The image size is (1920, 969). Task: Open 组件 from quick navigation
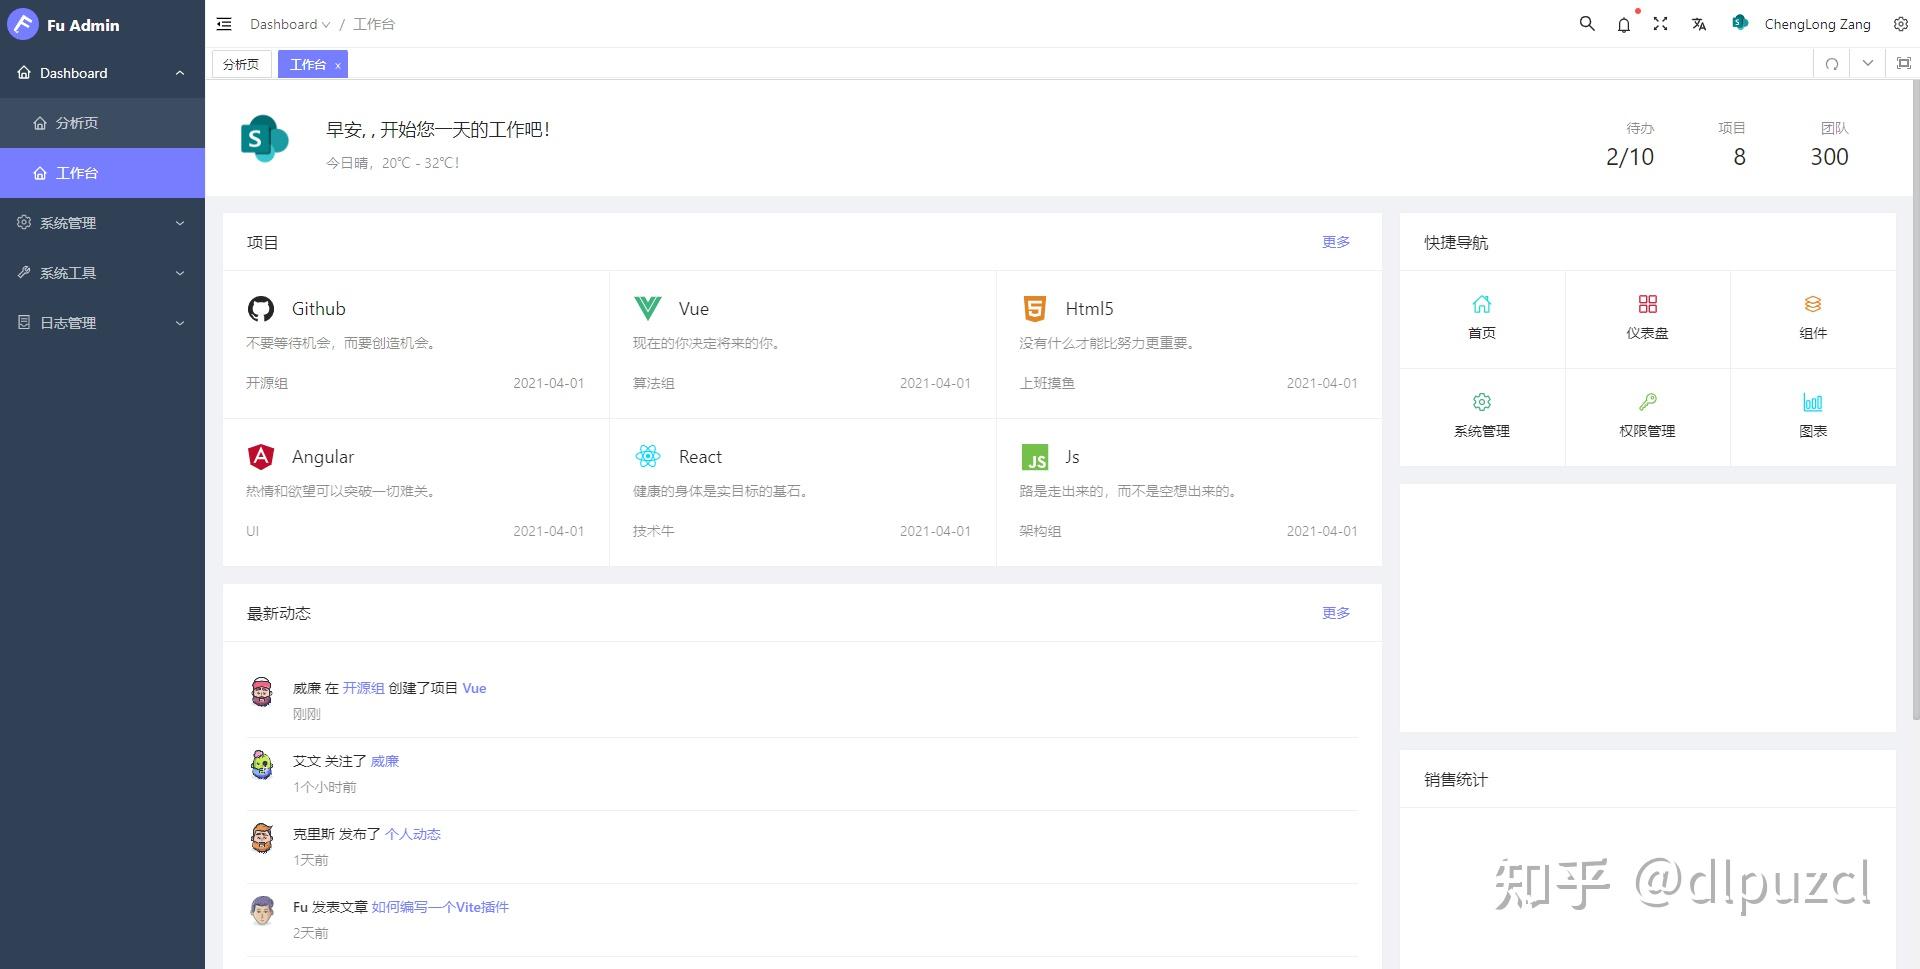[x=1813, y=318]
